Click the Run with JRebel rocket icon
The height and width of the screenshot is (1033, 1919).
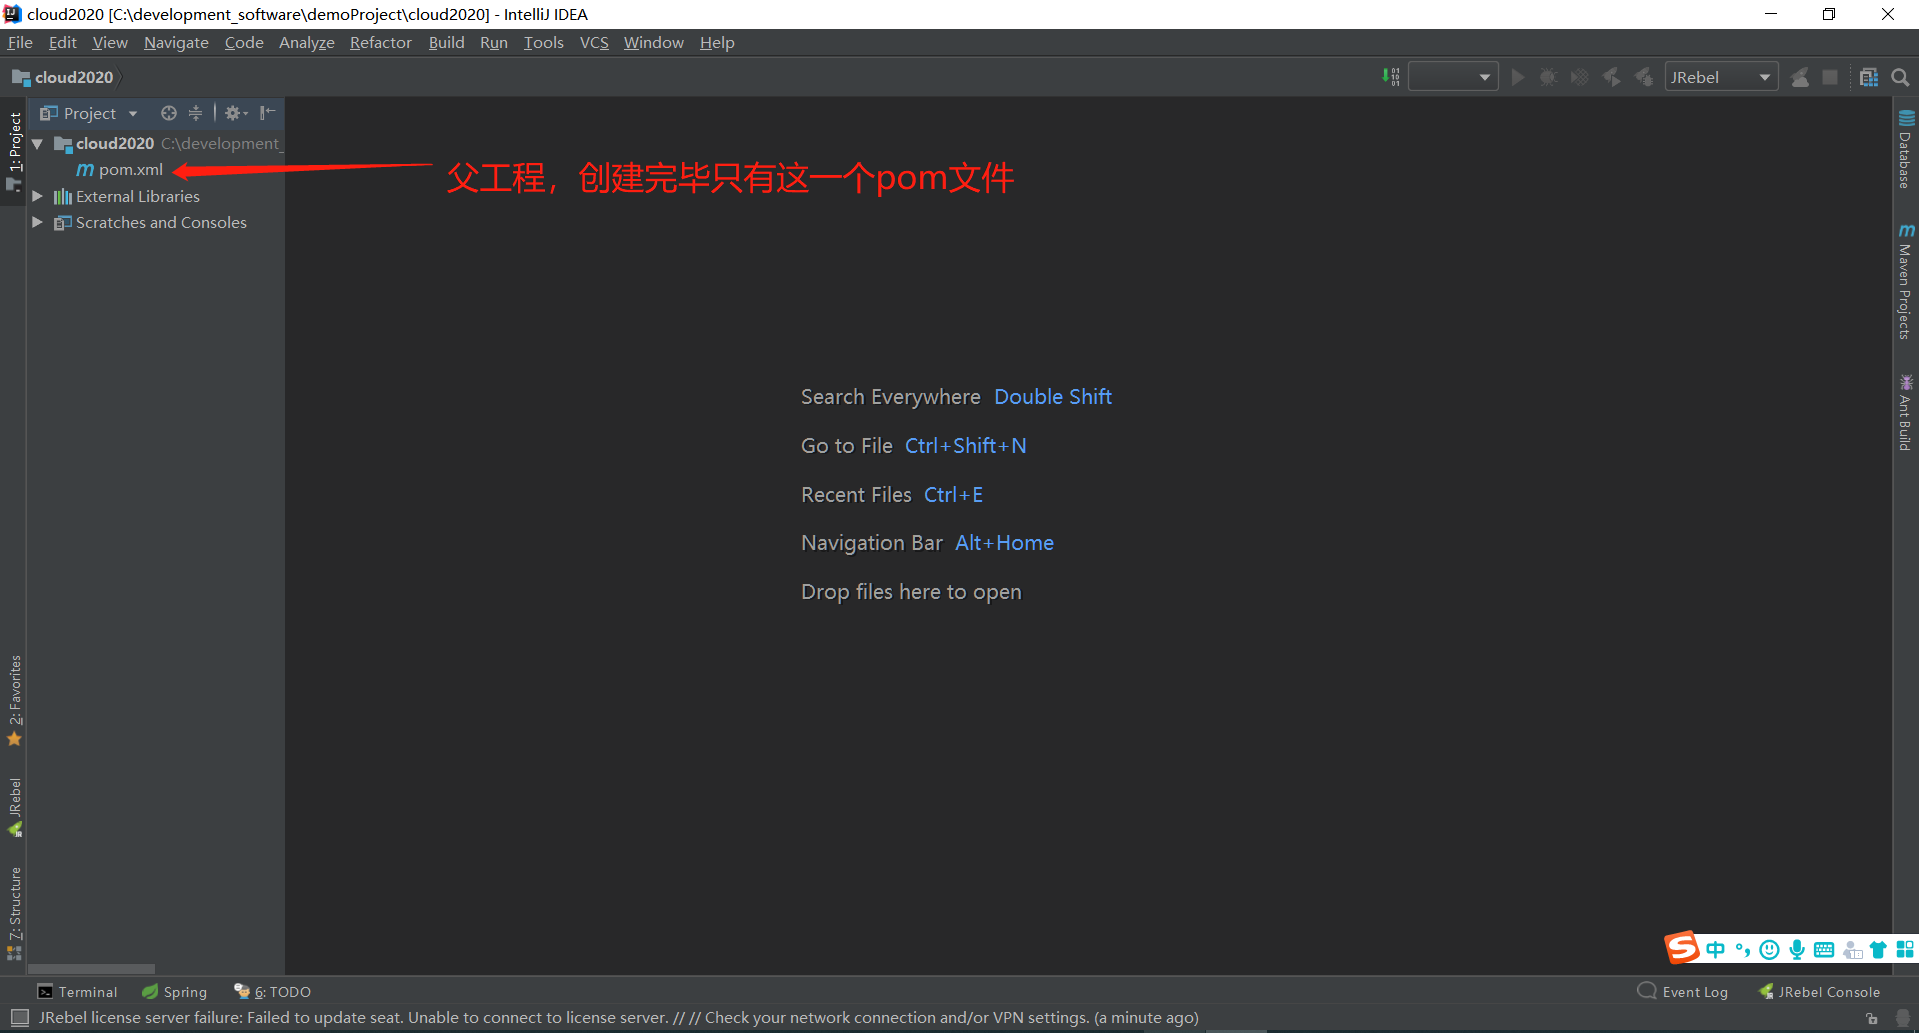[1612, 77]
